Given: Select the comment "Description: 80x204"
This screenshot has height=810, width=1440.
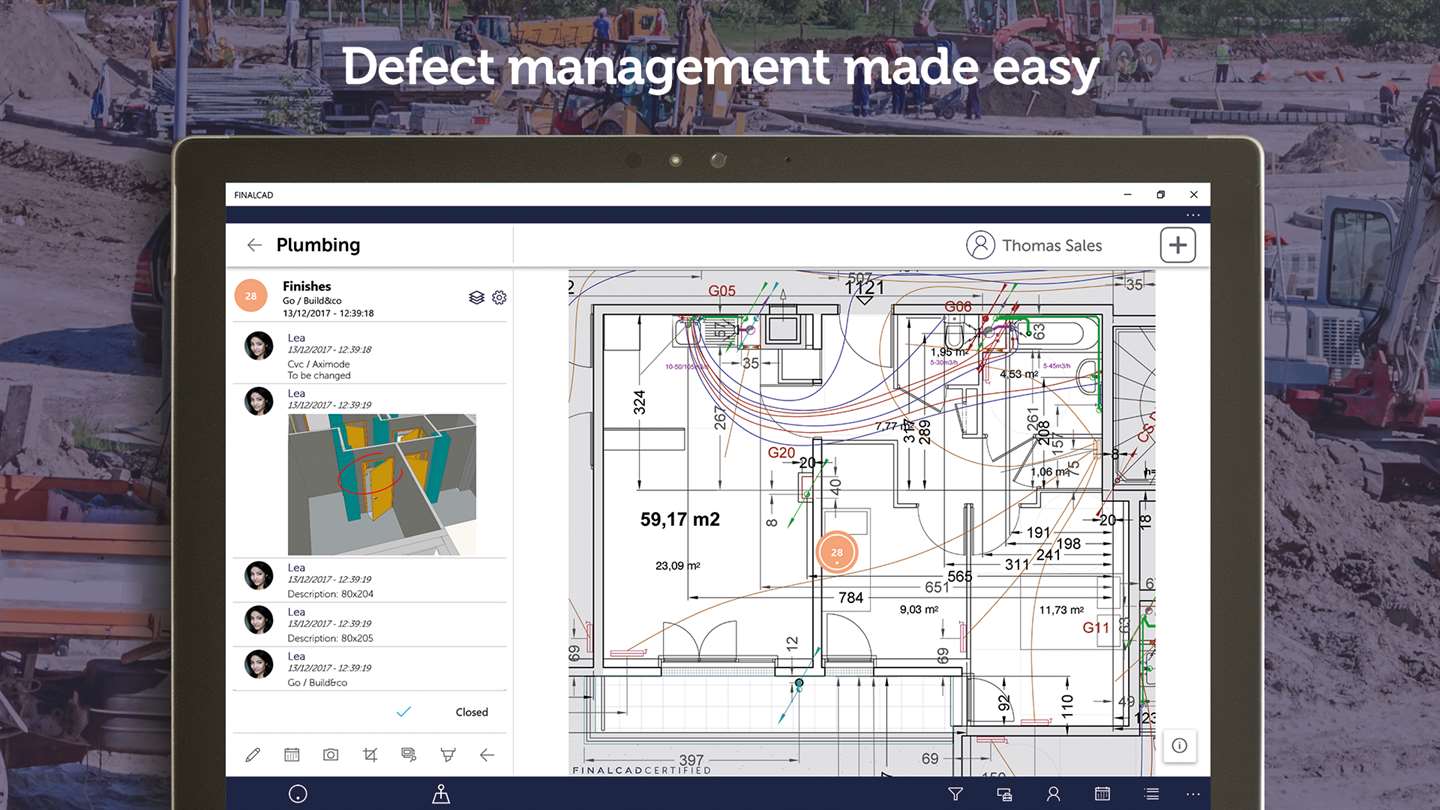Looking at the screenshot, I should tap(330, 594).
